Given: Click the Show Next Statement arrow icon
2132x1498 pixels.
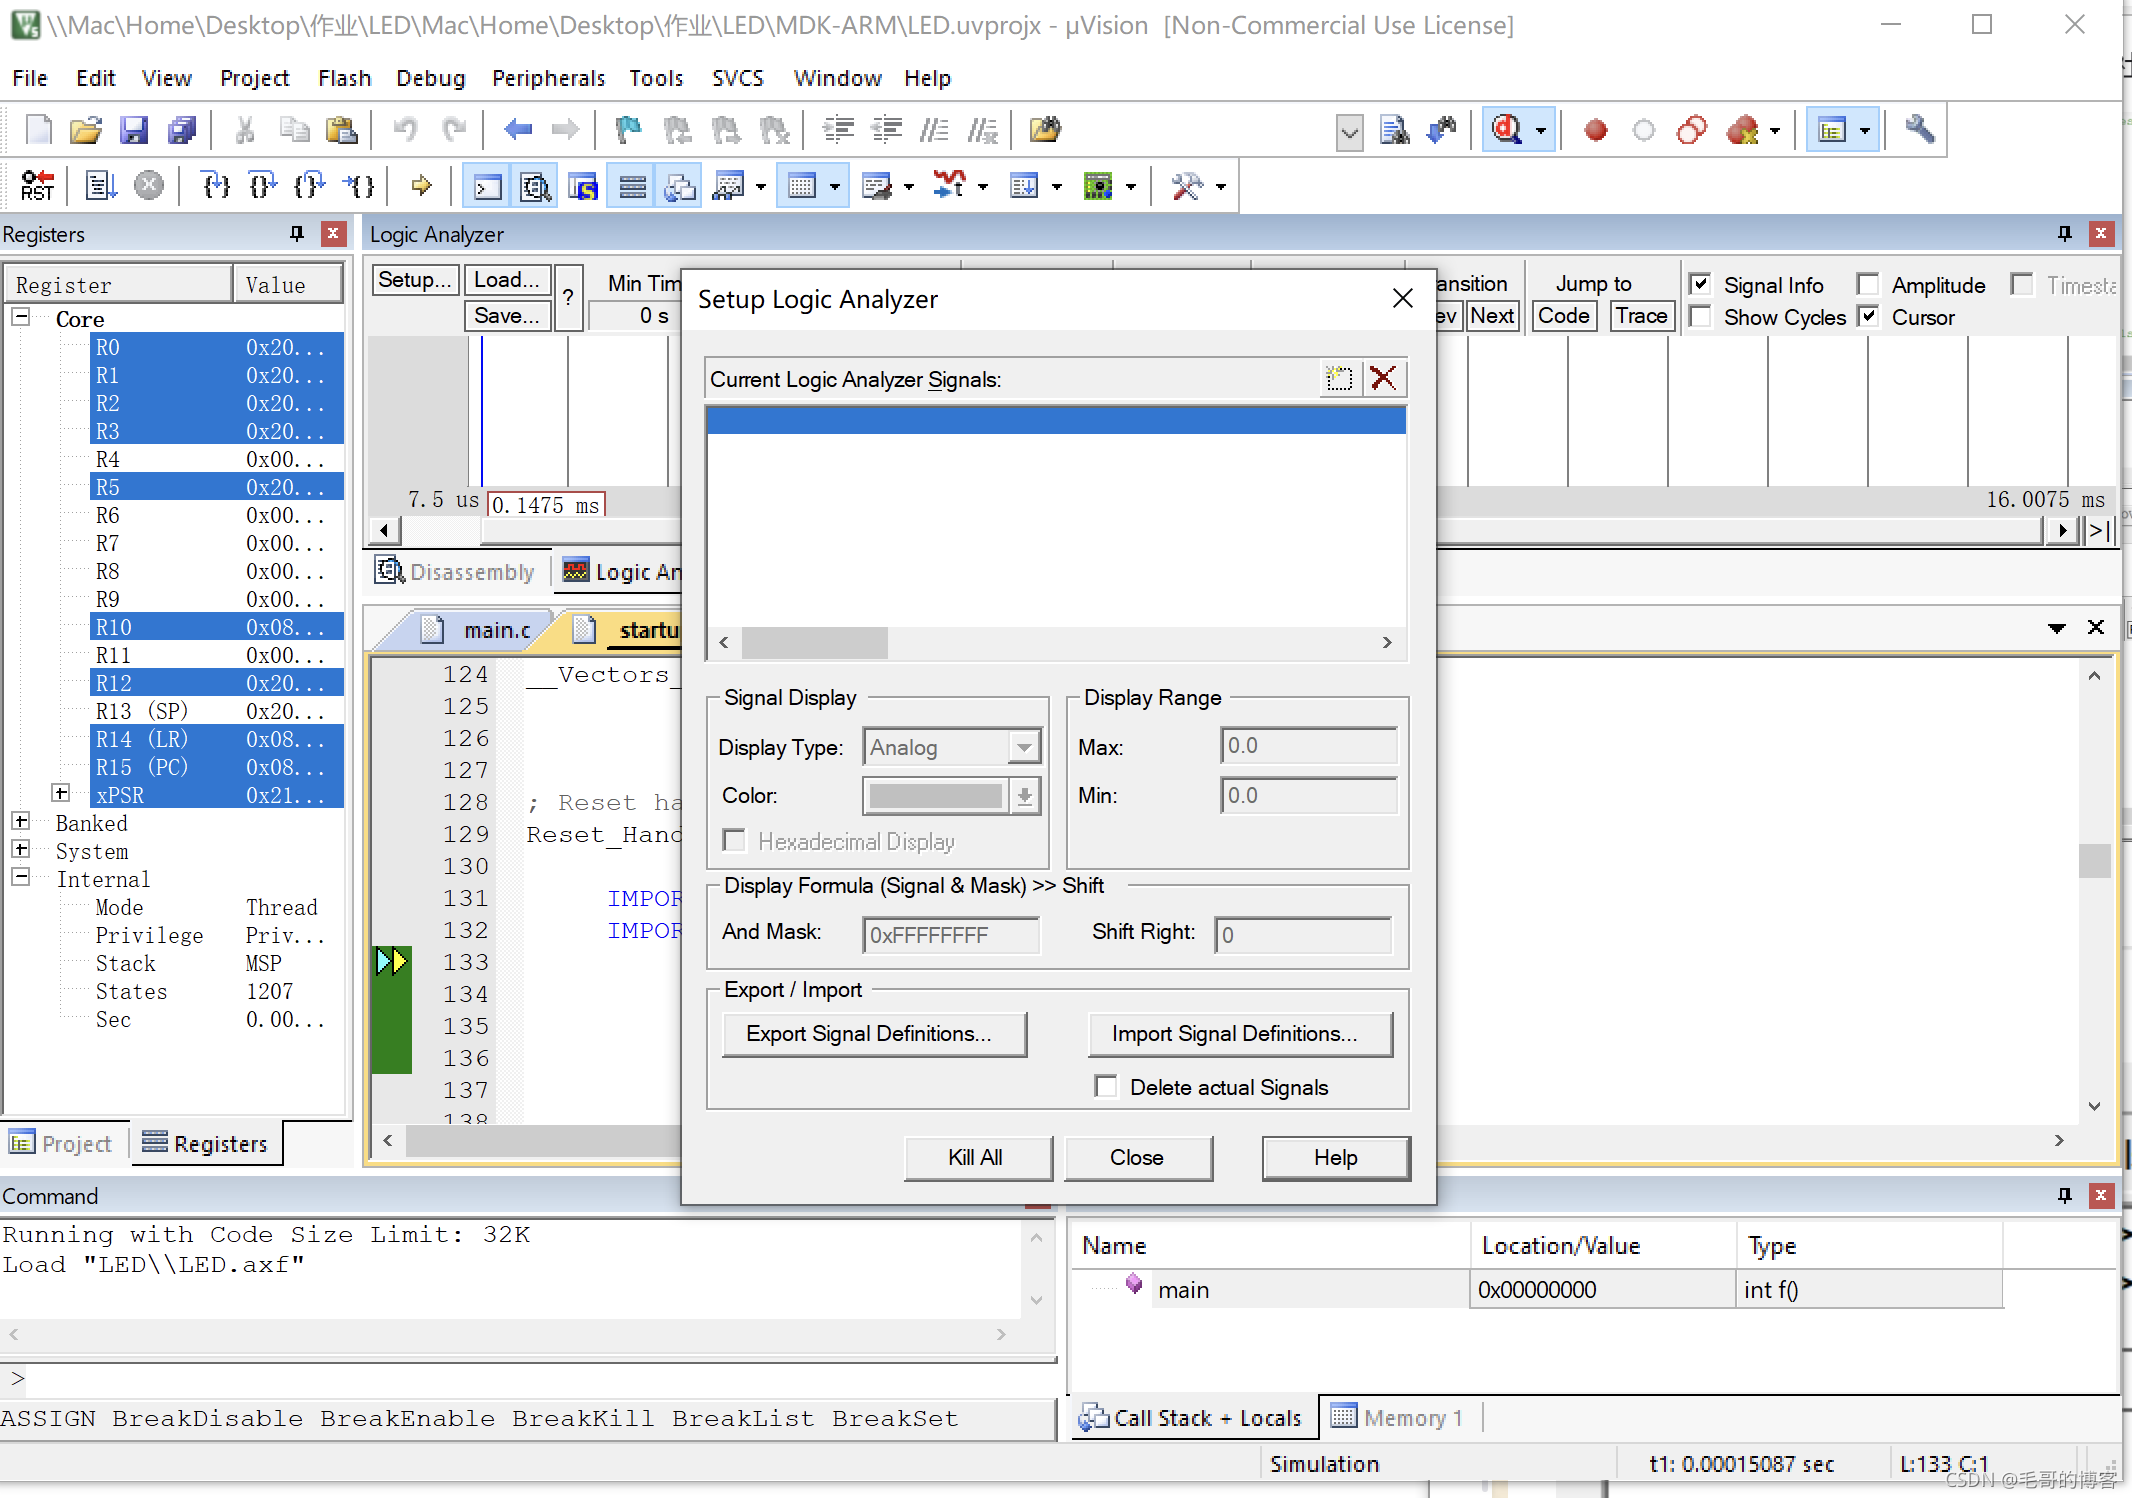Looking at the screenshot, I should (421, 186).
